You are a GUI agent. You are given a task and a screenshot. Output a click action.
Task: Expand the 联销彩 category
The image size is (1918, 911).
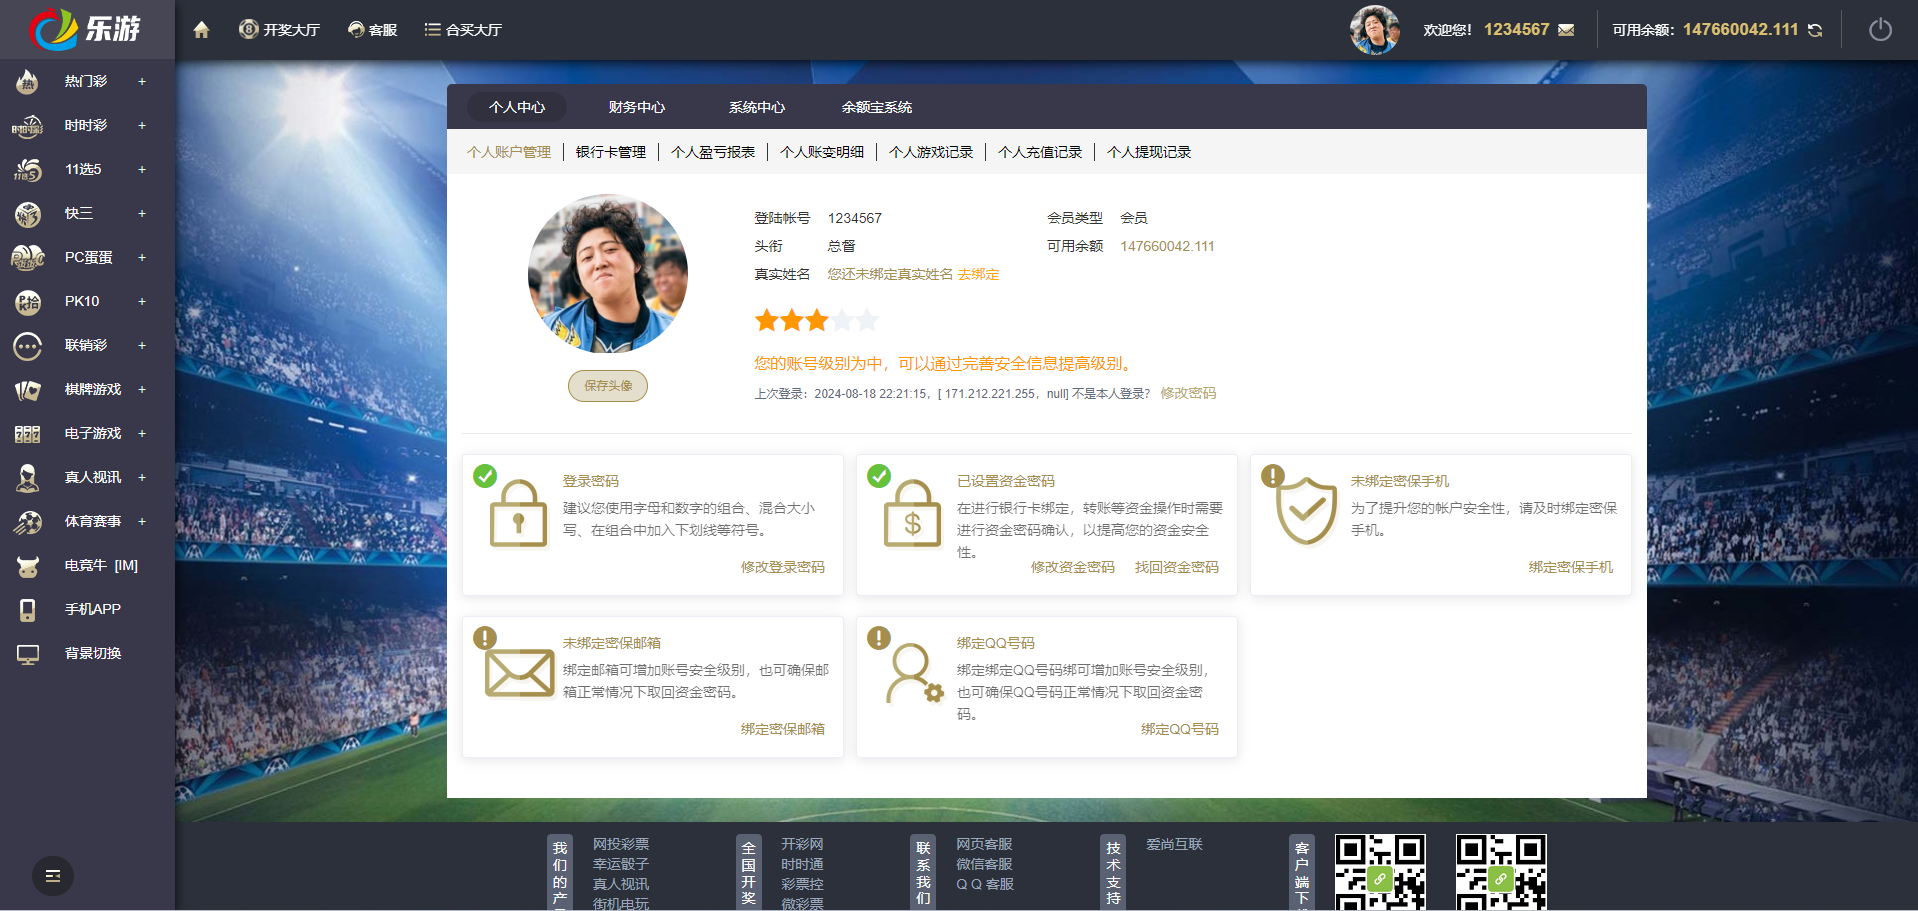pos(142,345)
